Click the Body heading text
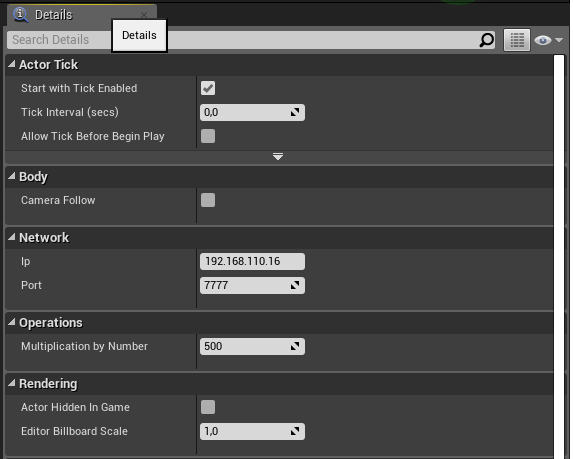Image resolution: width=573 pixels, height=459 pixels. 33,177
